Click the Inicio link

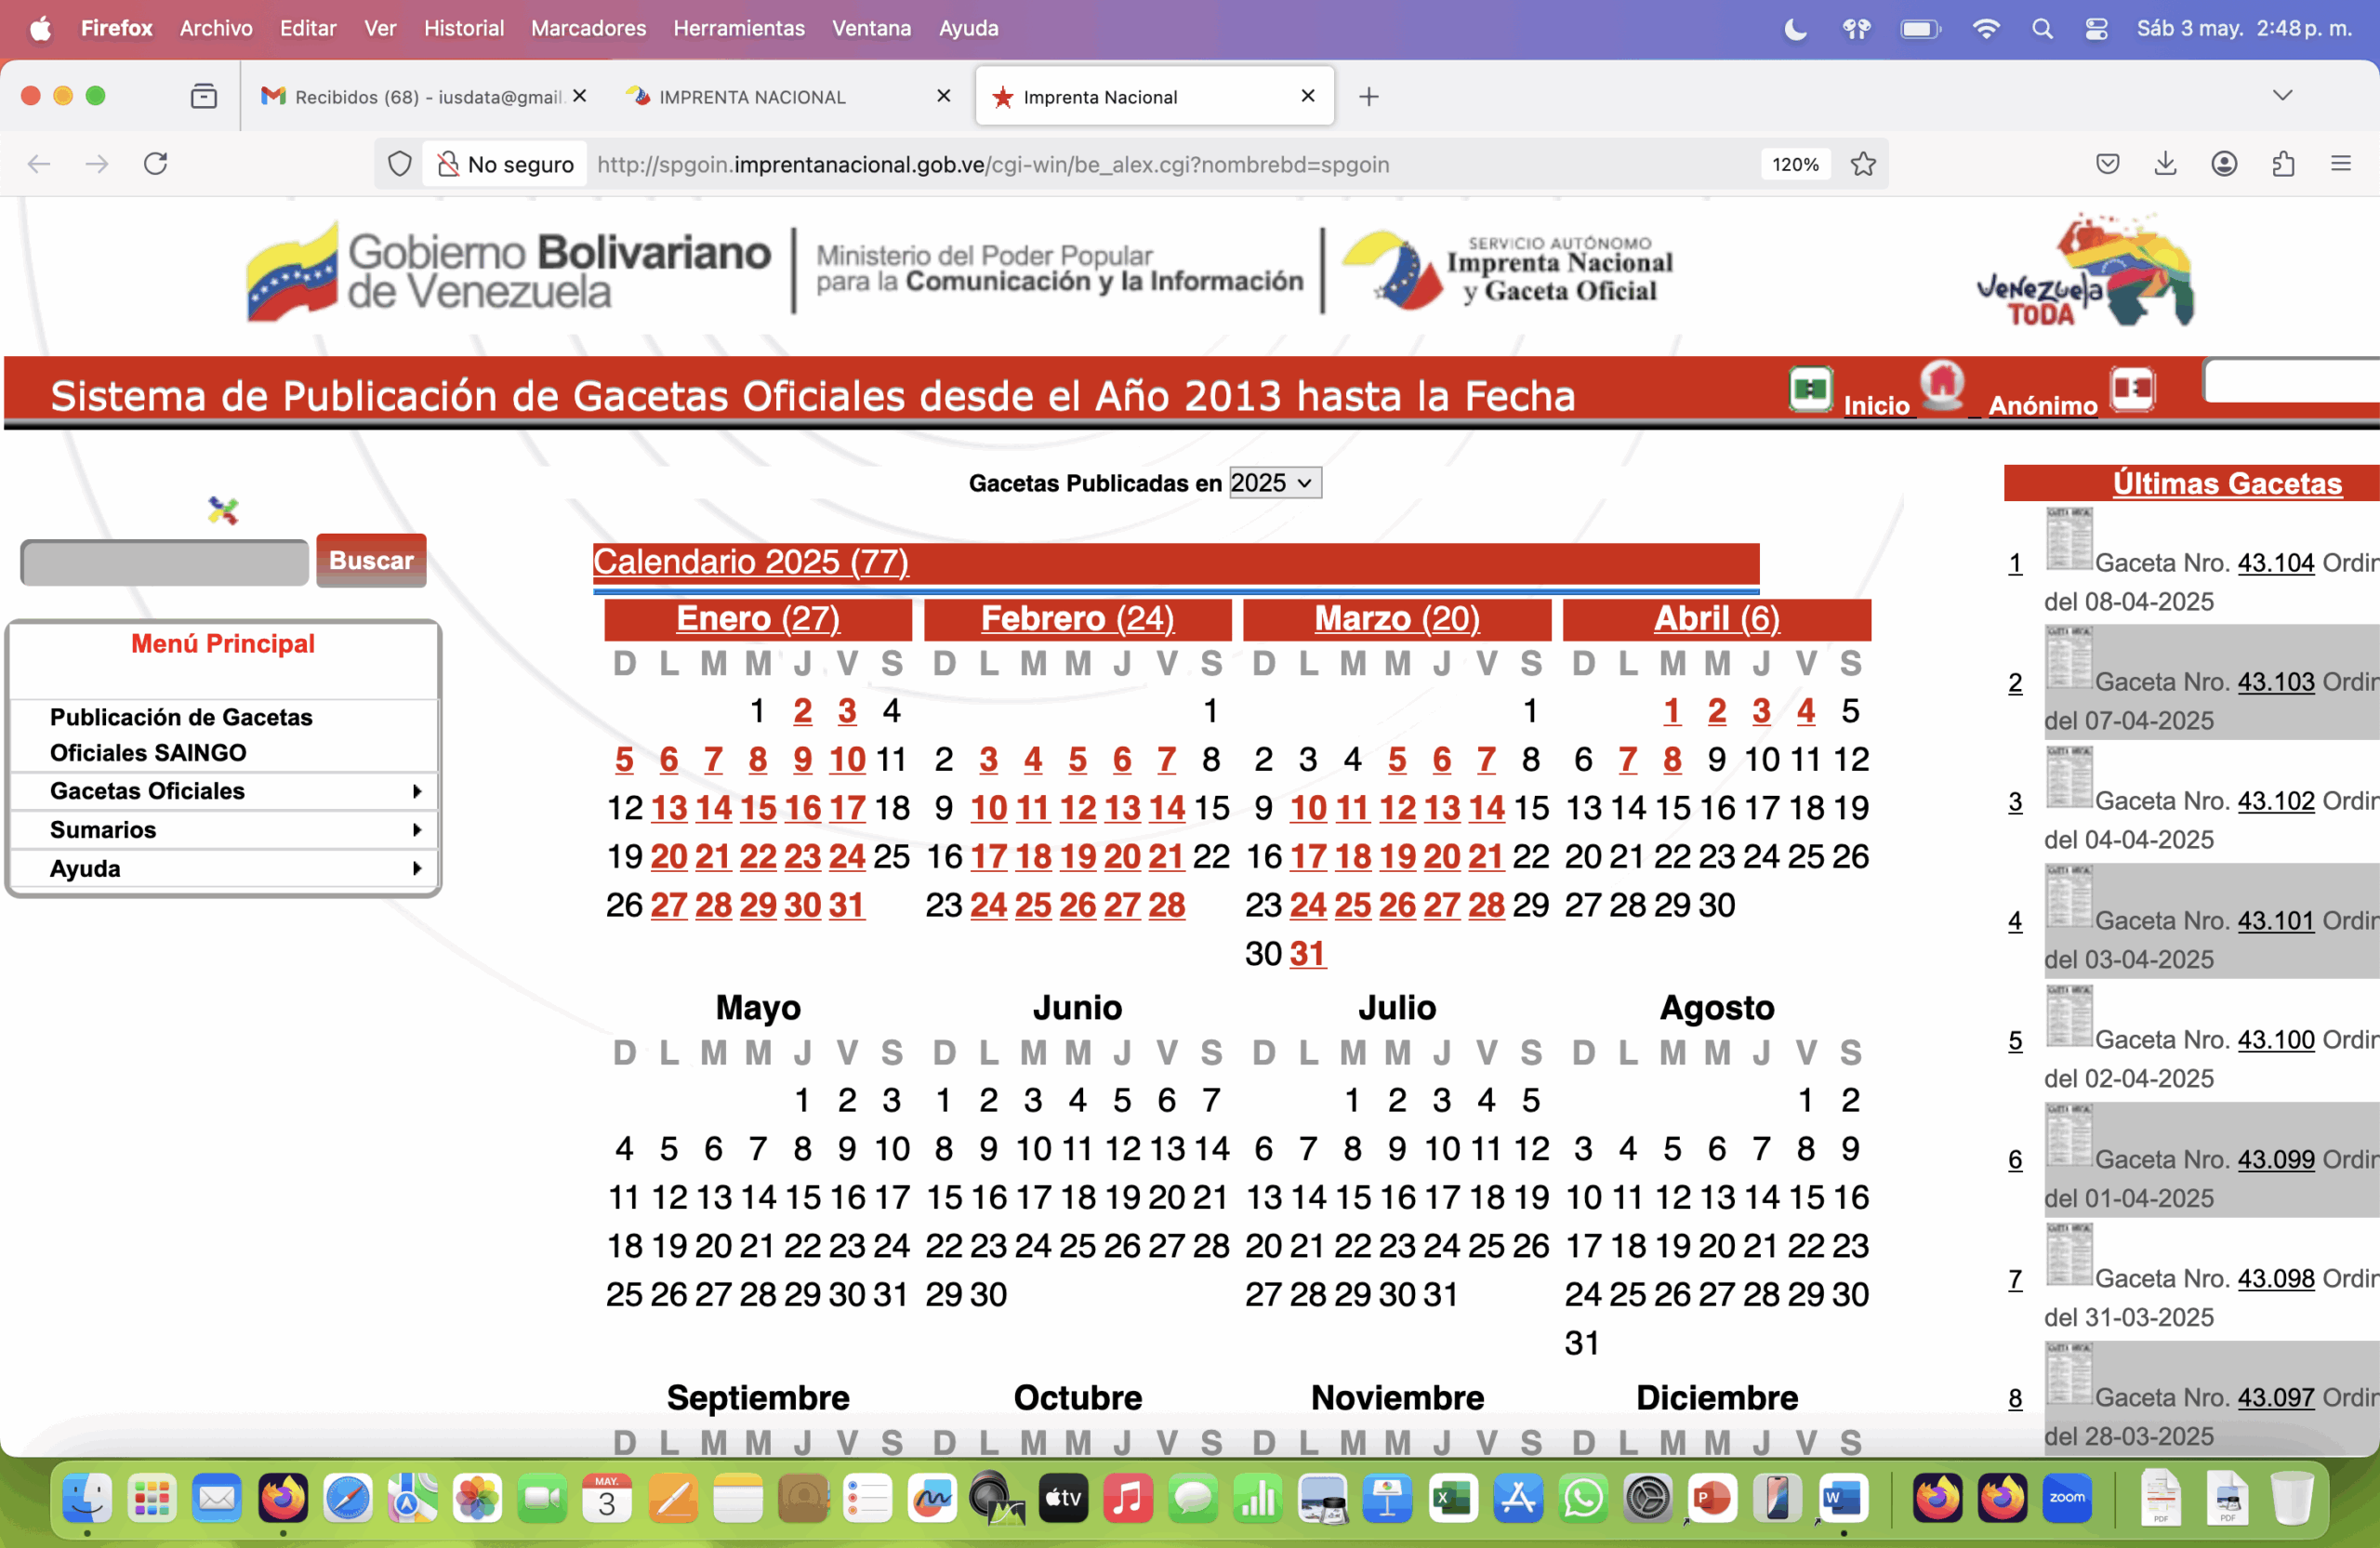click(1876, 405)
